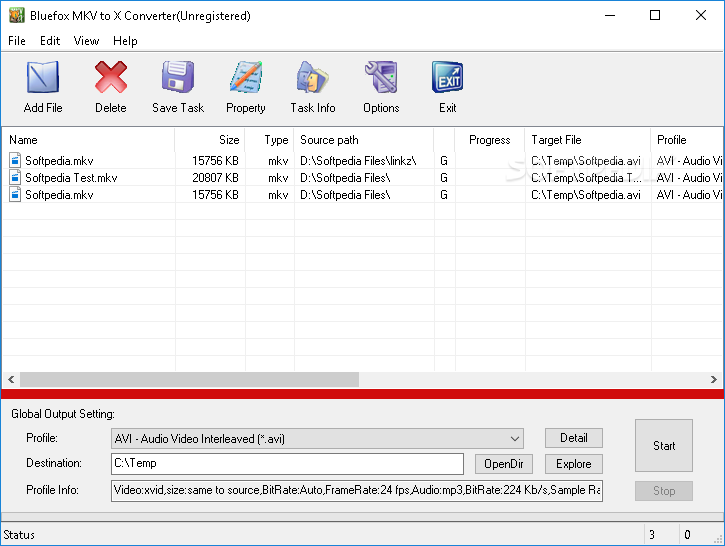Click the app icon in title bar
Image resolution: width=725 pixels, height=546 pixels.
[17, 15]
